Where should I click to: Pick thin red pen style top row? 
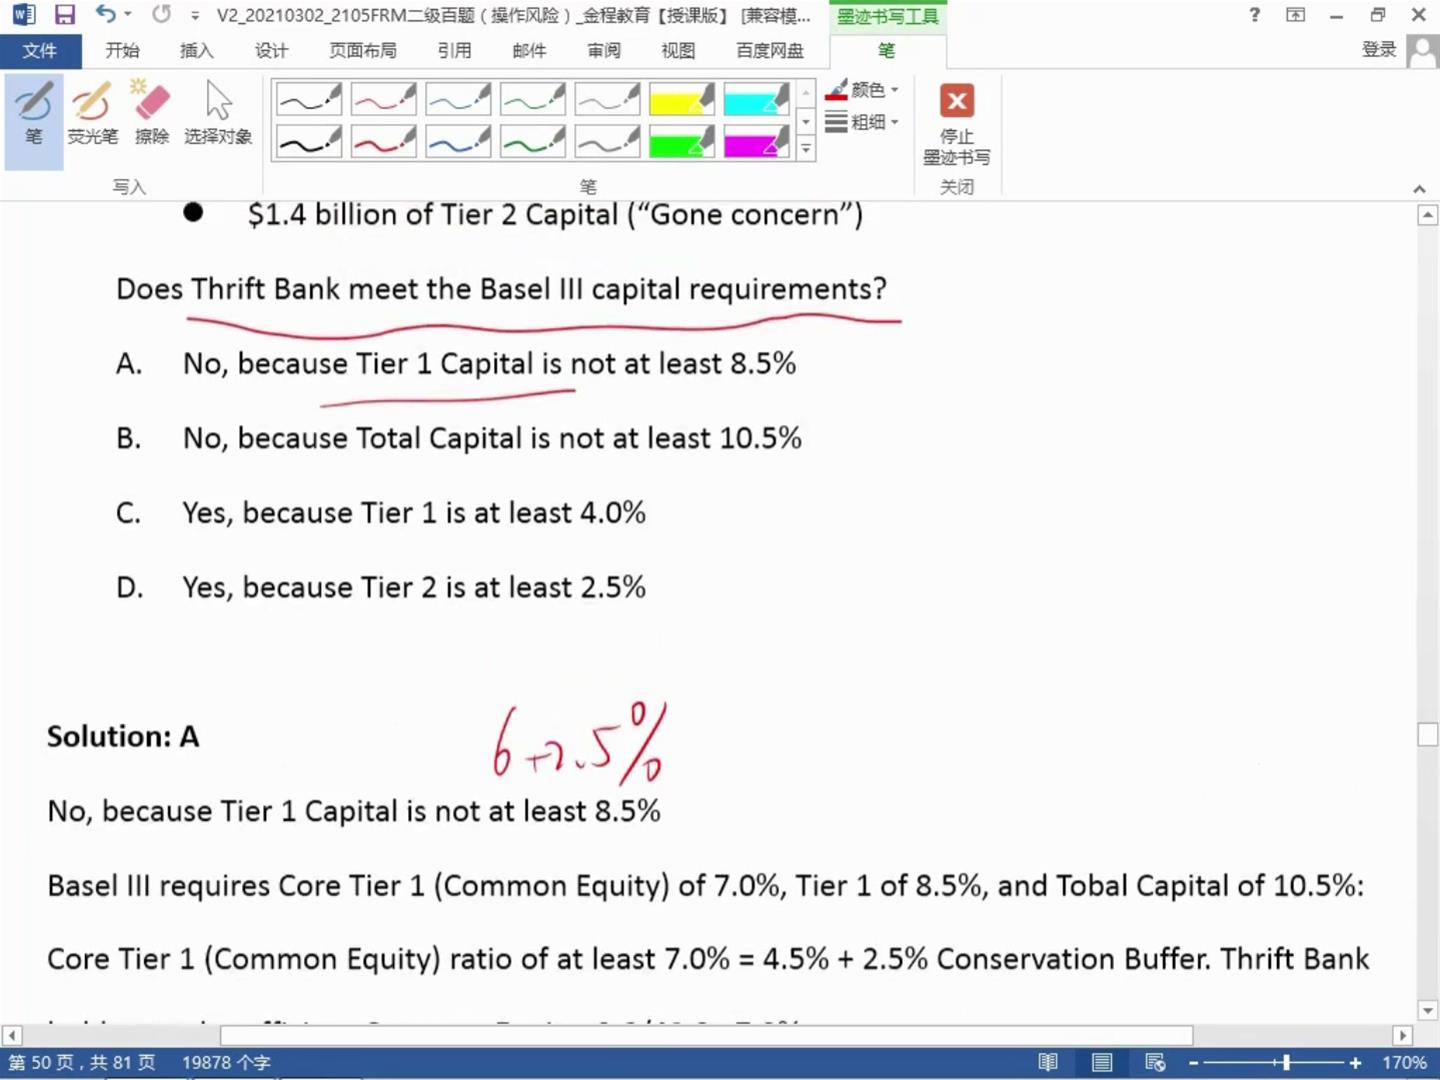point(384,100)
